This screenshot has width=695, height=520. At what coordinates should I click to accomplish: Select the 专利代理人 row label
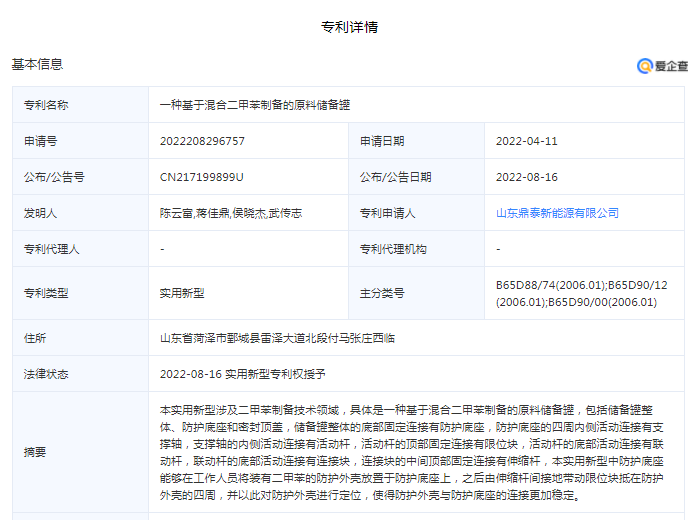coord(51,248)
